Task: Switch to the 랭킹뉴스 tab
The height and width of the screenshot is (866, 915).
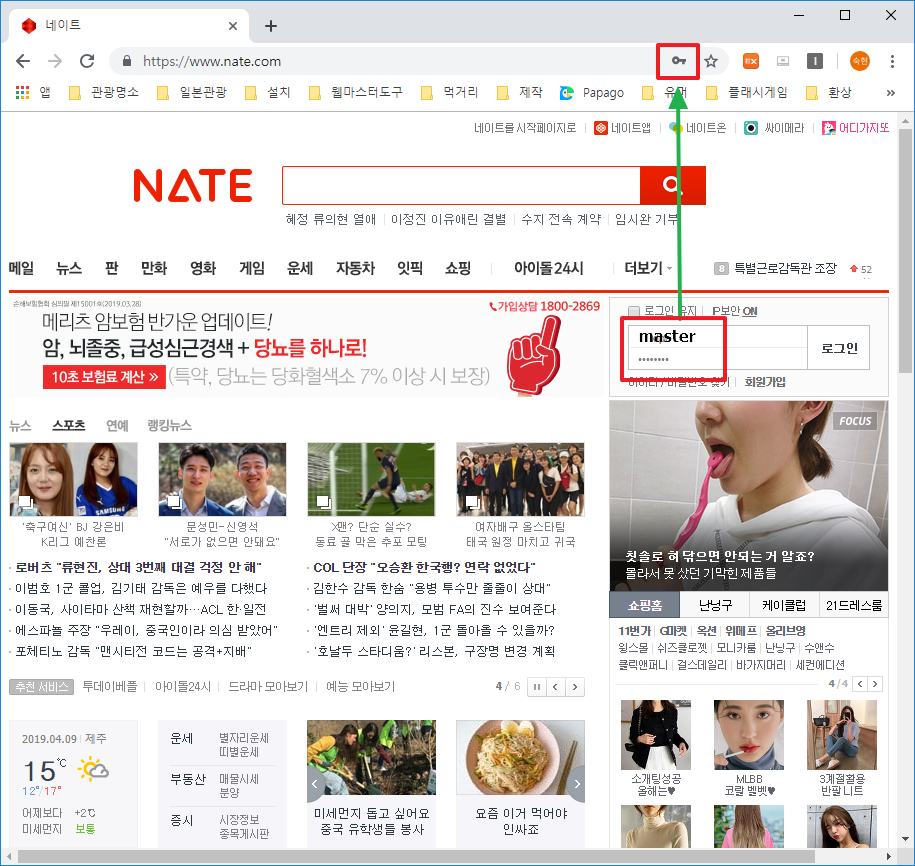Action: [x=169, y=425]
